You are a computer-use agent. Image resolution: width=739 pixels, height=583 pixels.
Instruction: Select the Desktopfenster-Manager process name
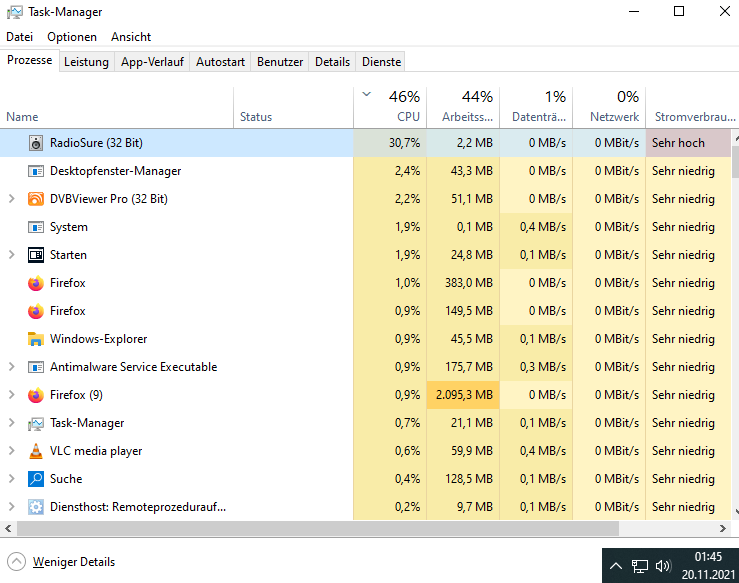115,171
